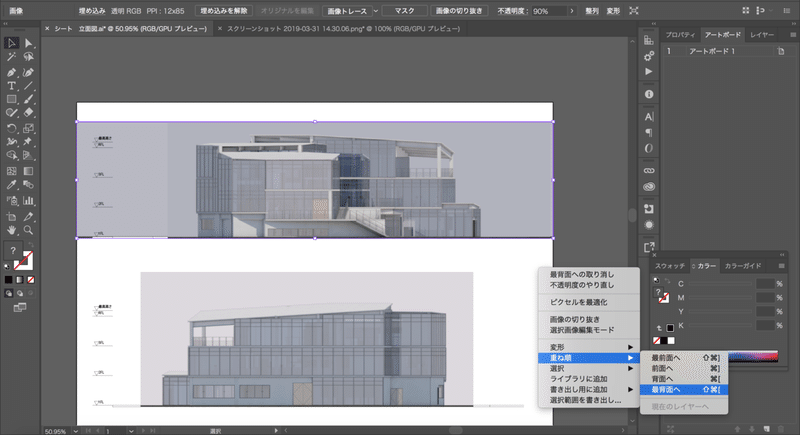The image size is (800, 435).
Task: Click the 変形 link in control bar
Action: 613,11
